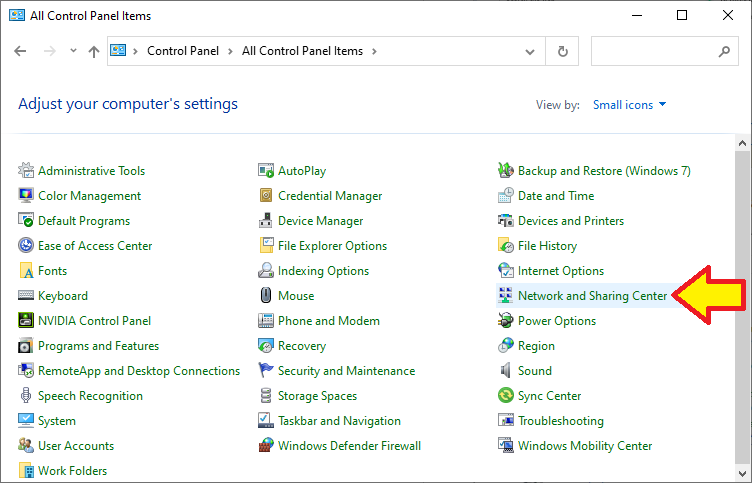
Task: Click the Keyboard icon
Action: pos(26,295)
